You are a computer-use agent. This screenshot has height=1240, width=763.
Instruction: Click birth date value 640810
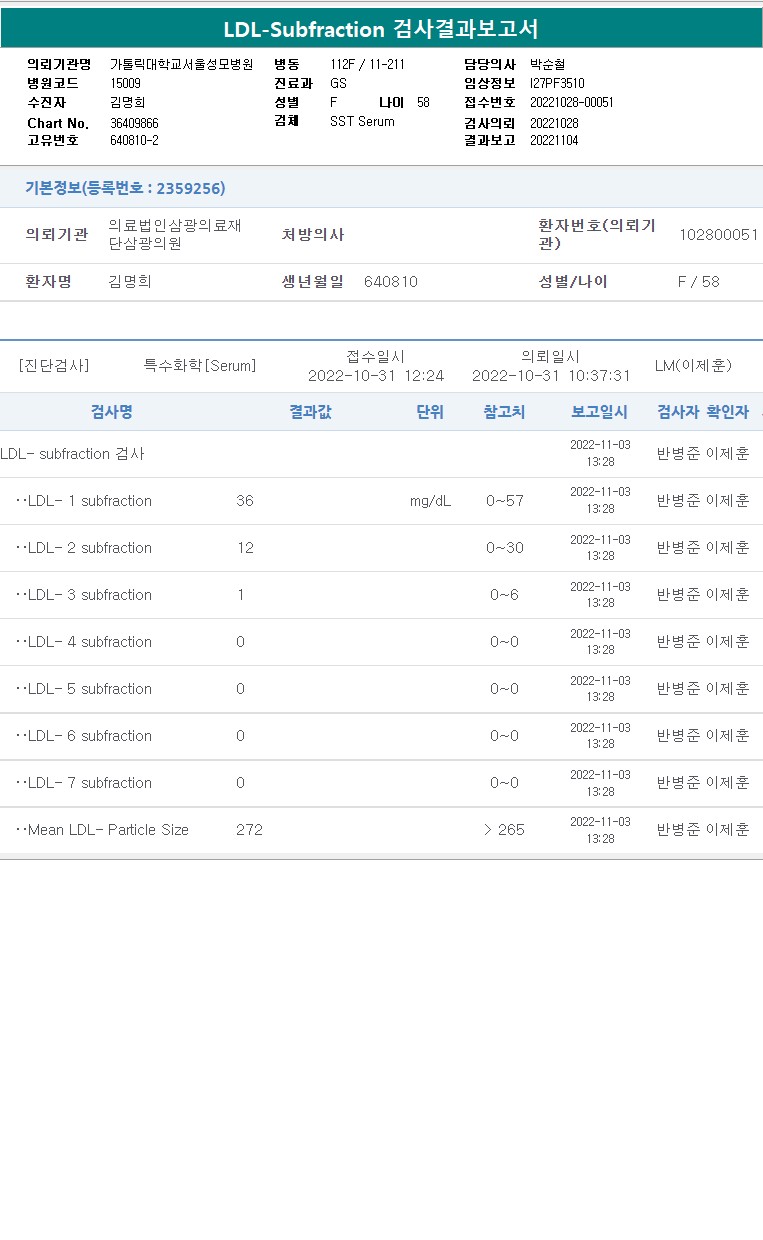coord(391,282)
